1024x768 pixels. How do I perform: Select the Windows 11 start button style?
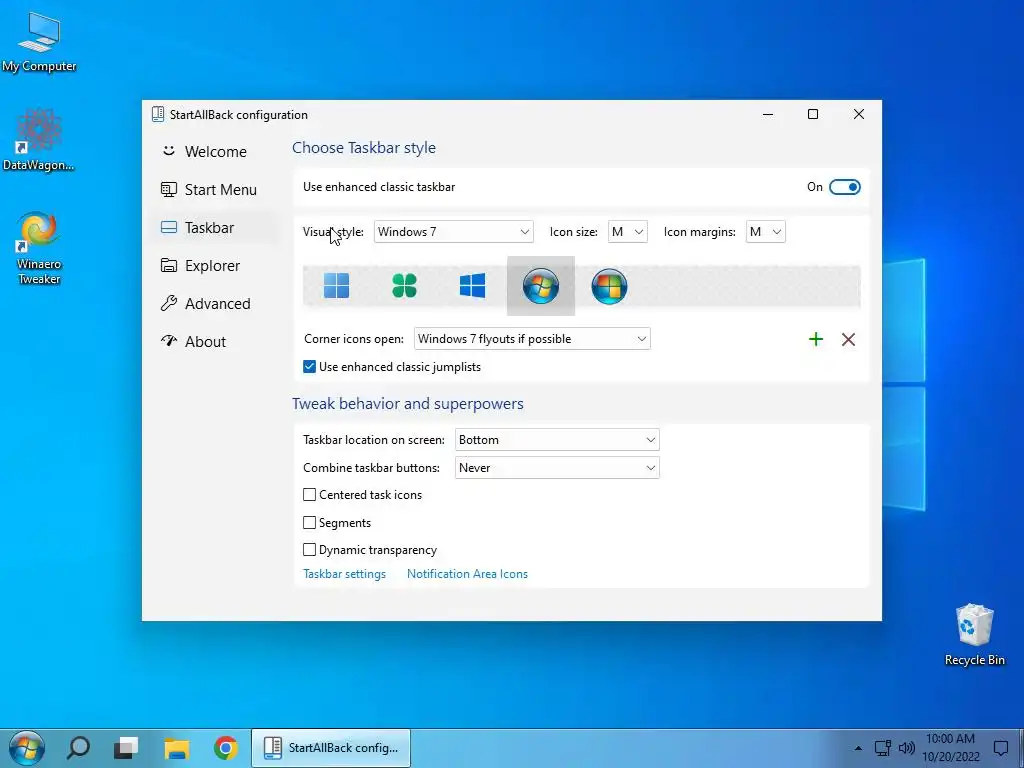(x=336, y=285)
